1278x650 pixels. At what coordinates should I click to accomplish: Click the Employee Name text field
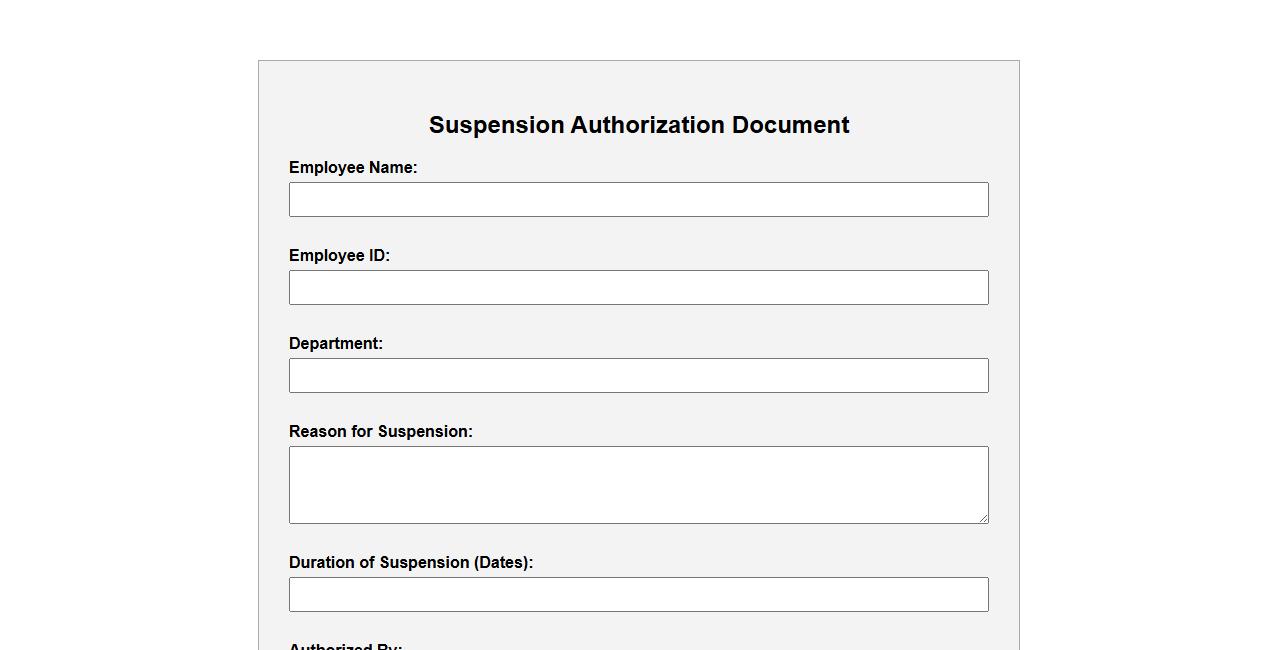tap(638, 199)
